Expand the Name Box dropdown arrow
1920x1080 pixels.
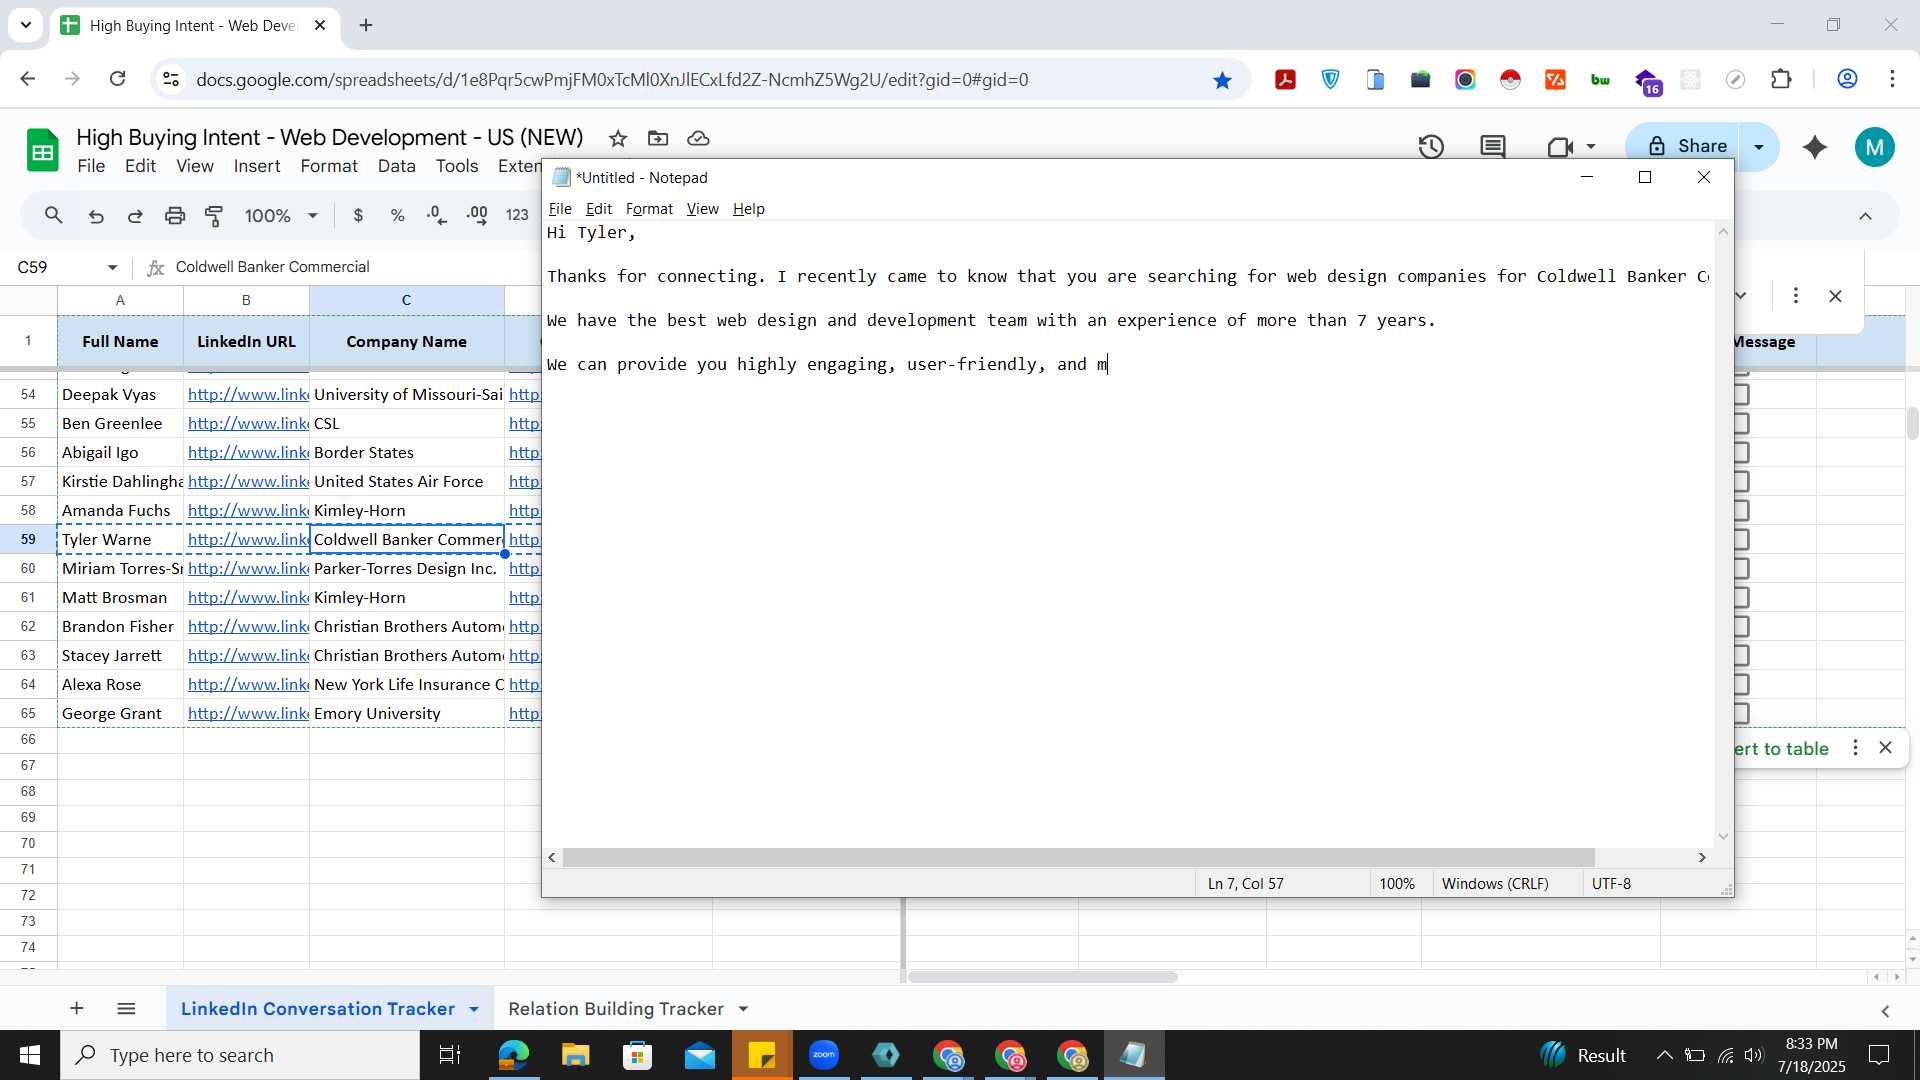click(x=112, y=267)
